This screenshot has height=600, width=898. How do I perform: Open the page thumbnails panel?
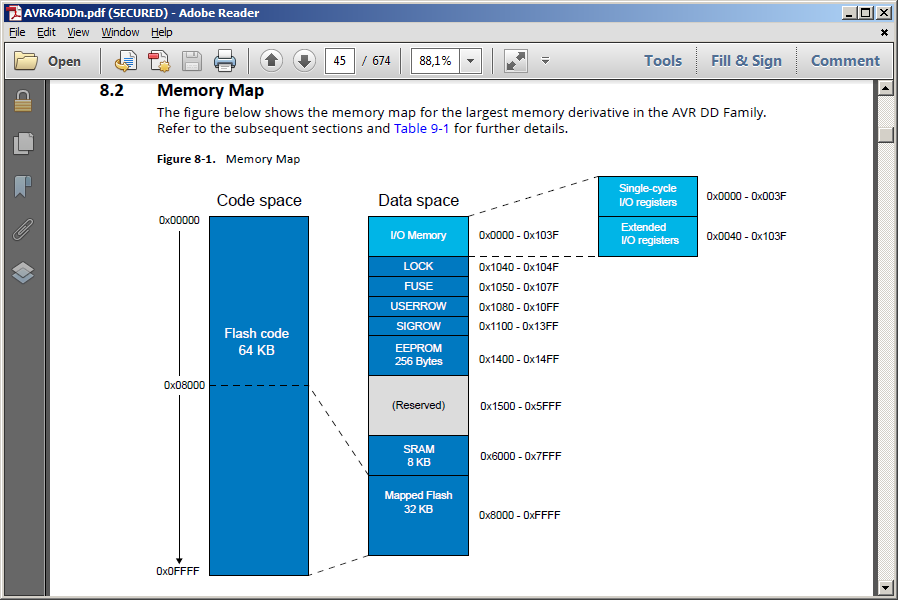[x=23, y=143]
